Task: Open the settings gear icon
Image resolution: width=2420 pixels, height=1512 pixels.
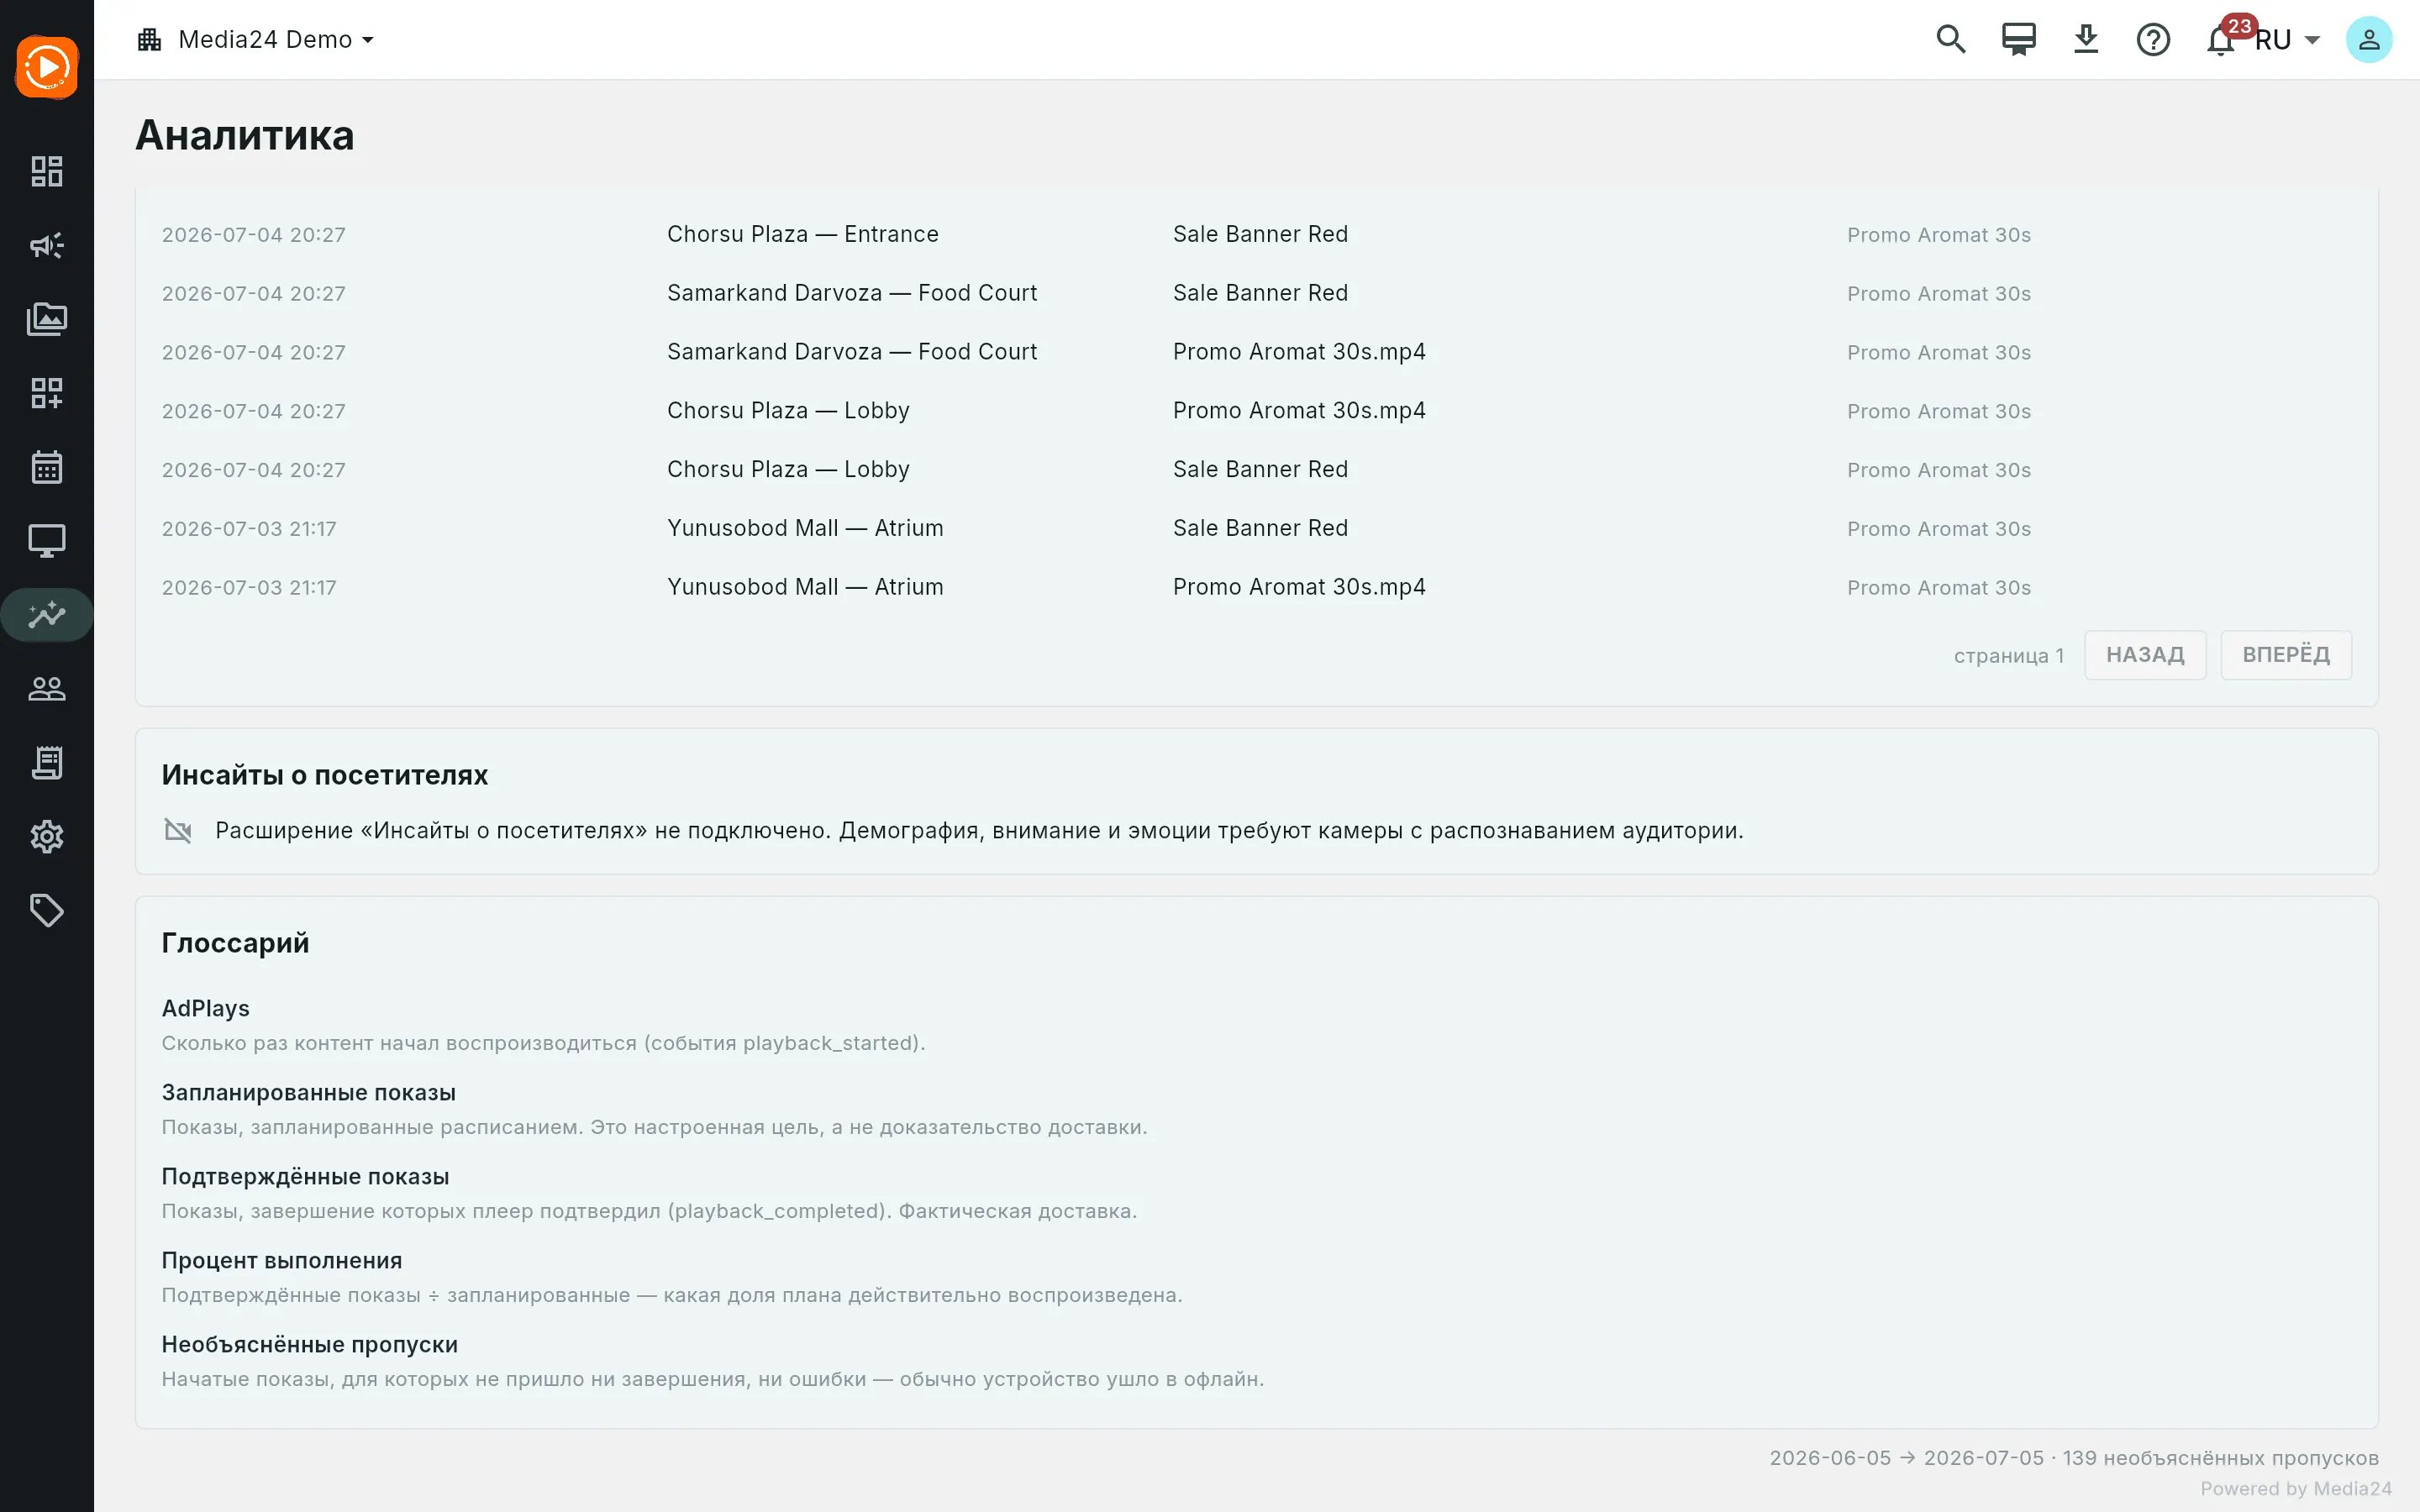Action: (x=47, y=837)
